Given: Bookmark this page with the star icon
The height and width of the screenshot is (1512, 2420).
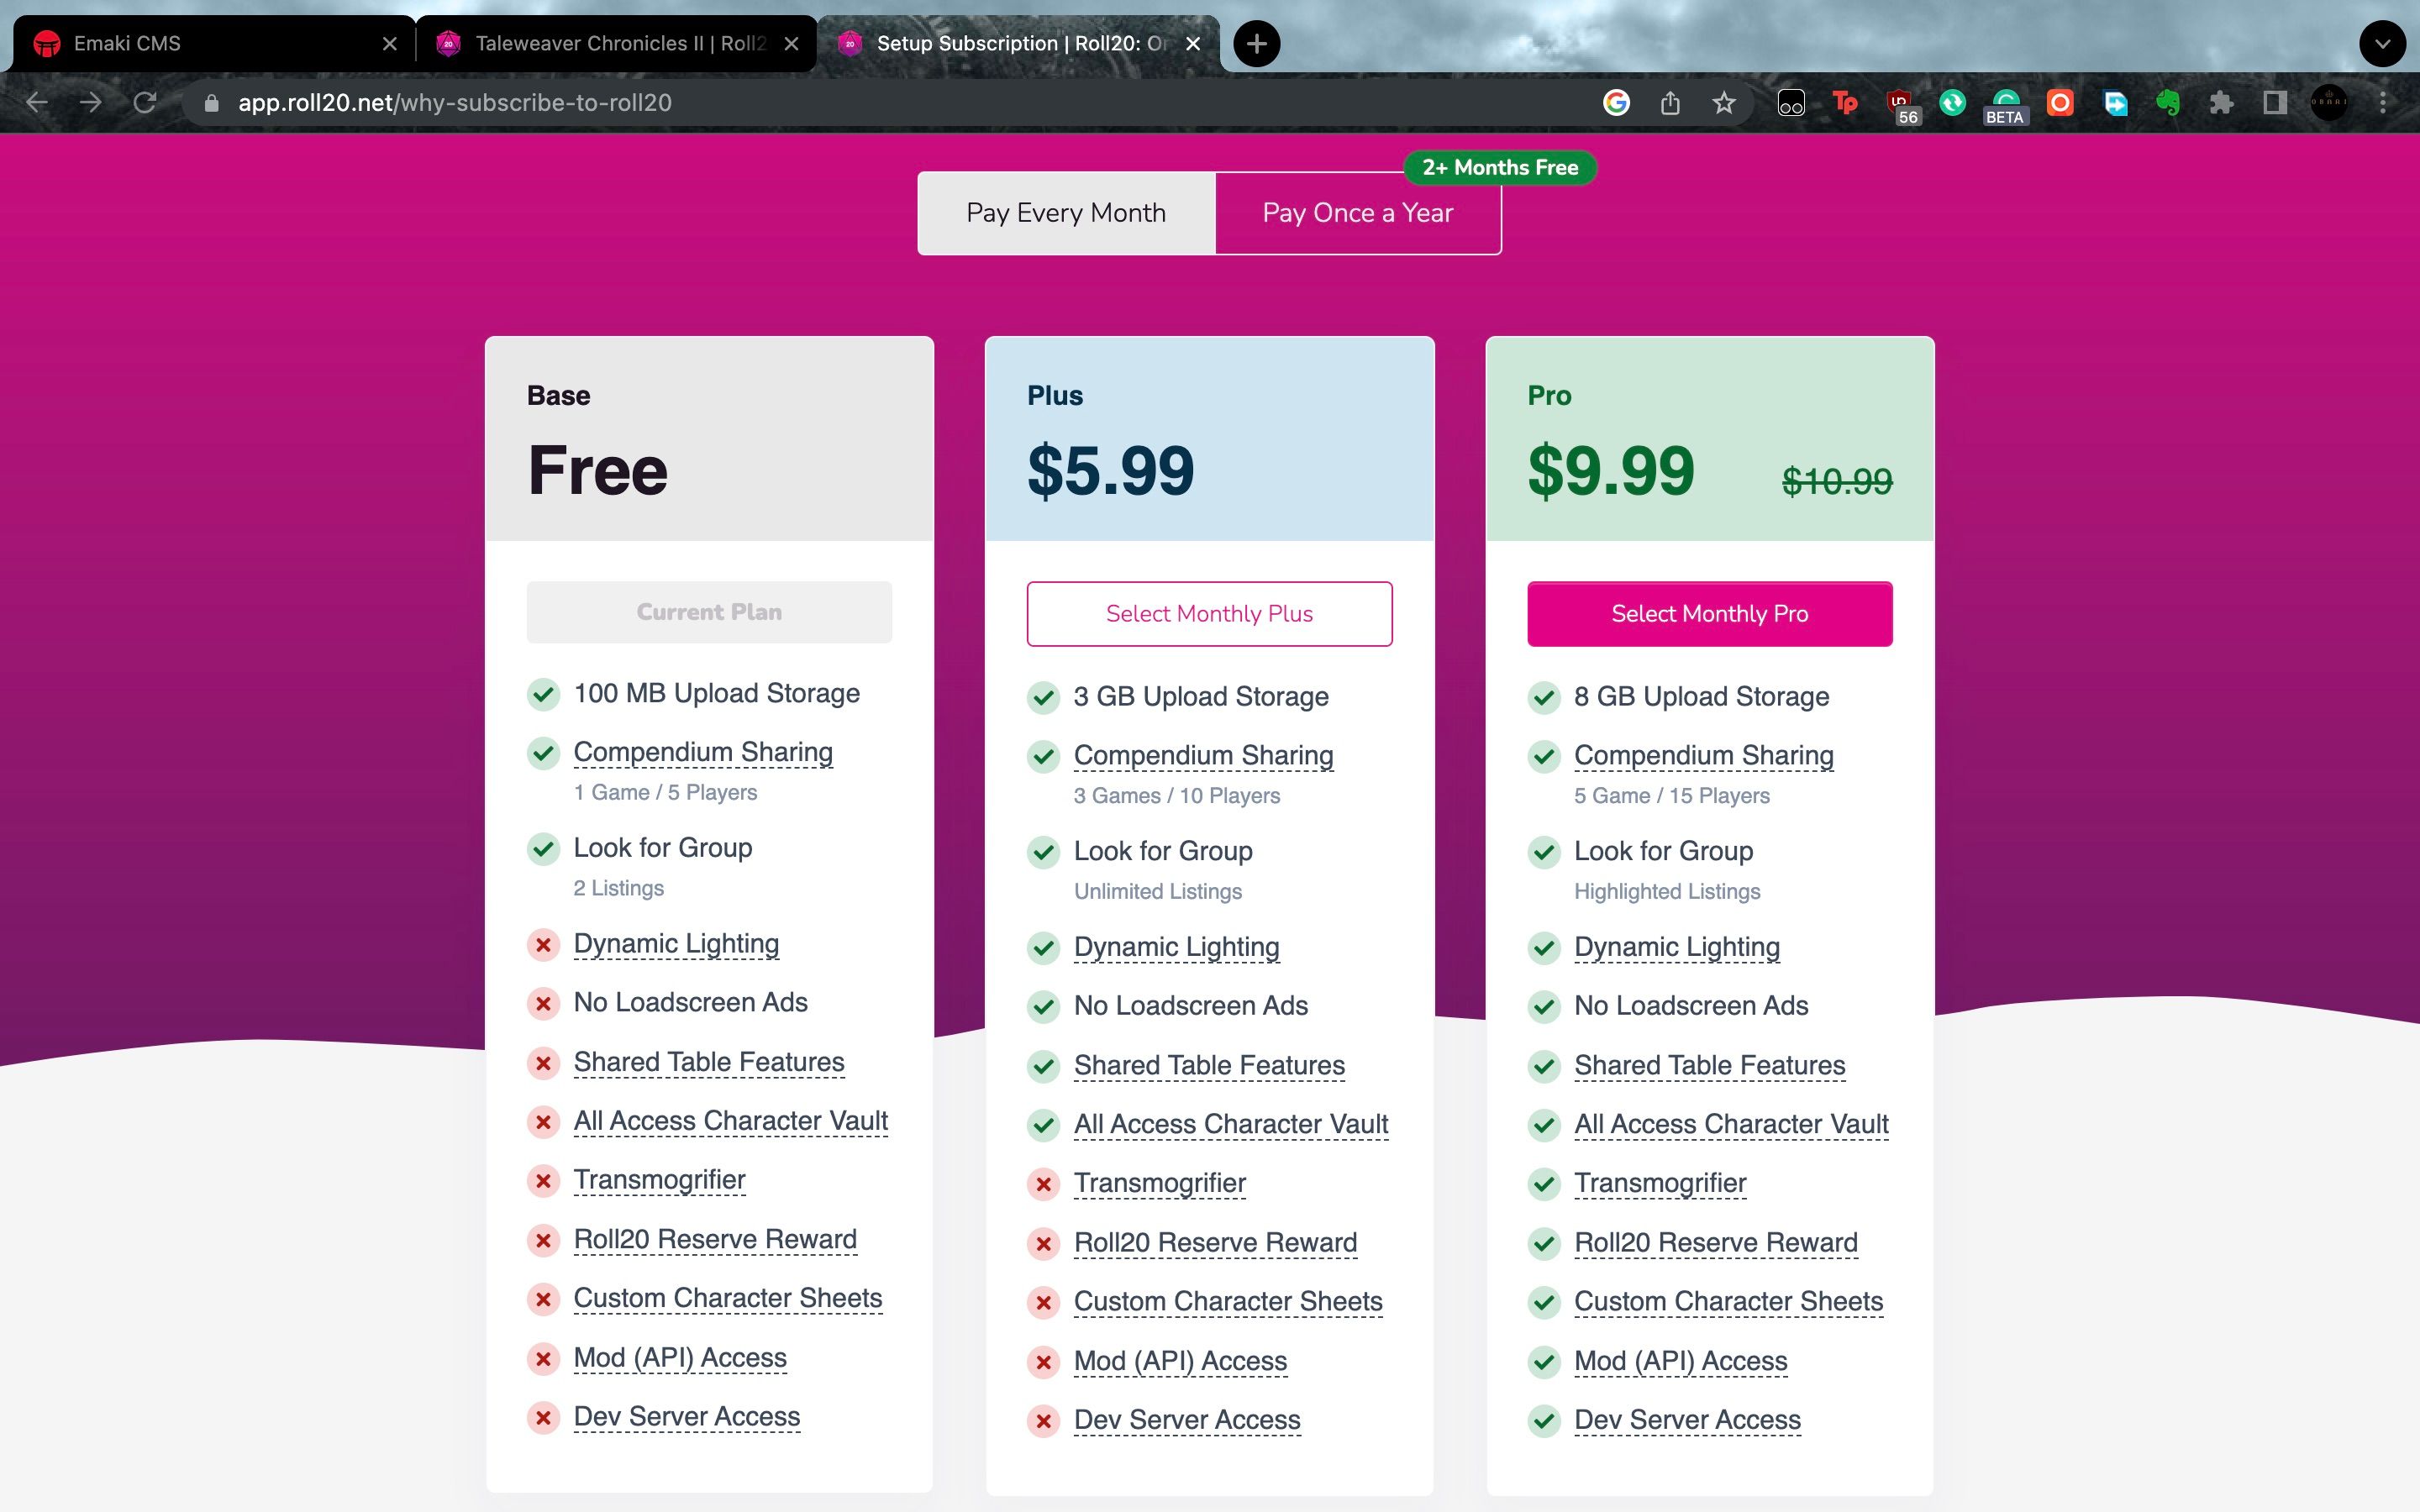Looking at the screenshot, I should [x=1723, y=103].
